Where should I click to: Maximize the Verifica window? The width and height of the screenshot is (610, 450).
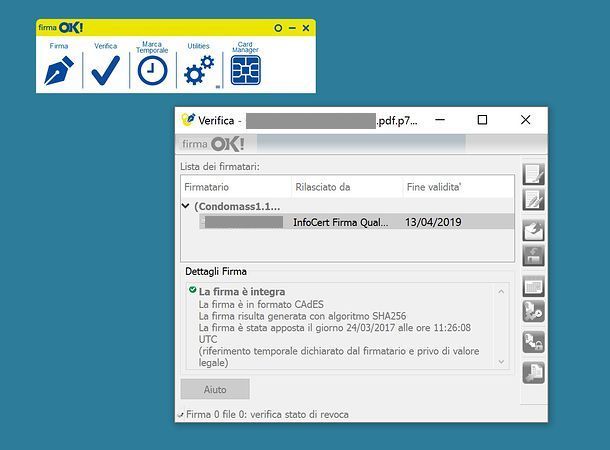(482, 120)
